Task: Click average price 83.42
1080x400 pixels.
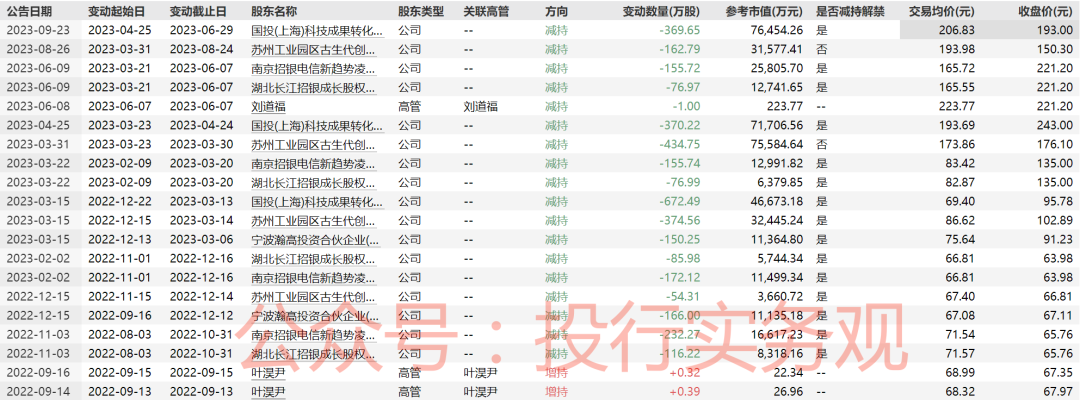Action: tap(961, 164)
